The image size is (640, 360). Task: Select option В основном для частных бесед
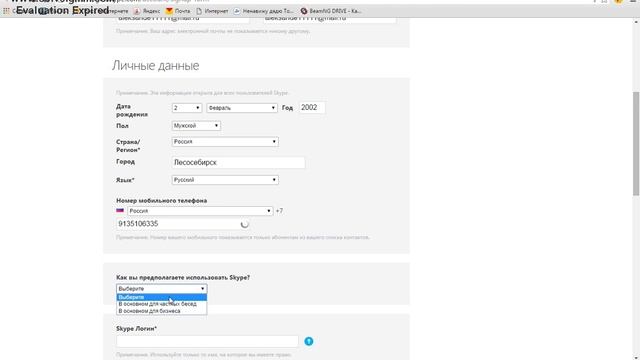pyautogui.click(x=162, y=304)
